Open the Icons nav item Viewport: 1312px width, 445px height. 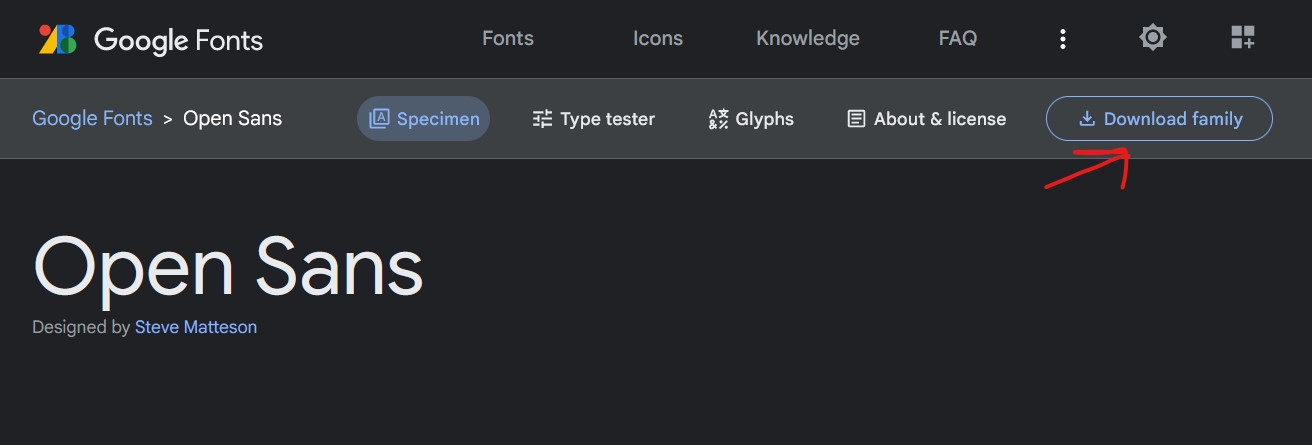coord(658,39)
